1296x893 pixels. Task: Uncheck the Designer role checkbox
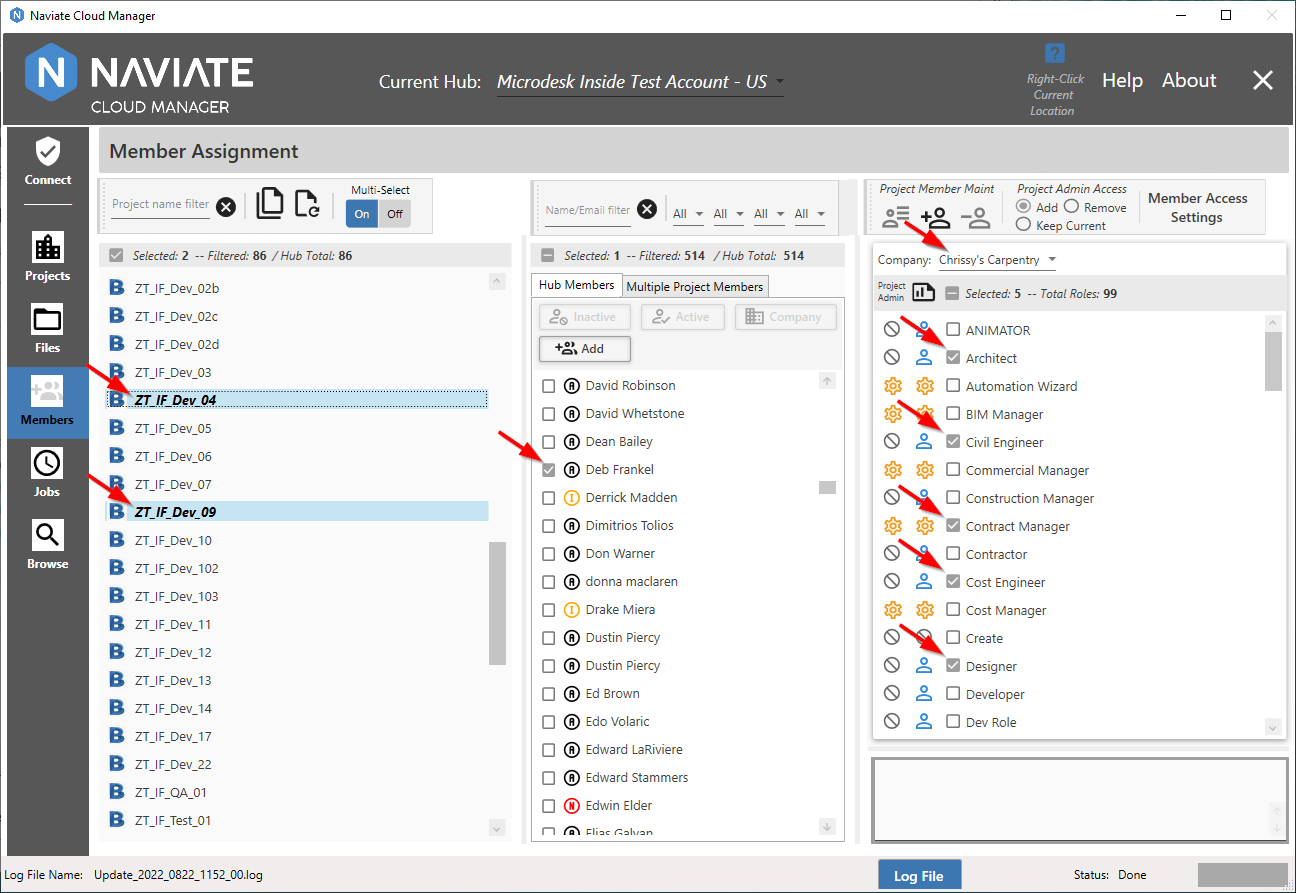point(953,666)
